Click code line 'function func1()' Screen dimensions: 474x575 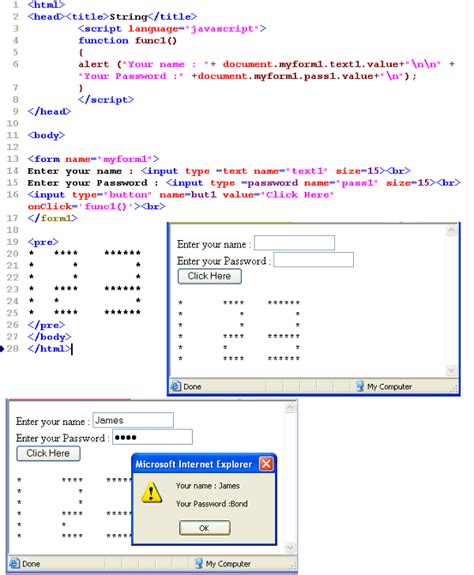click(128, 40)
